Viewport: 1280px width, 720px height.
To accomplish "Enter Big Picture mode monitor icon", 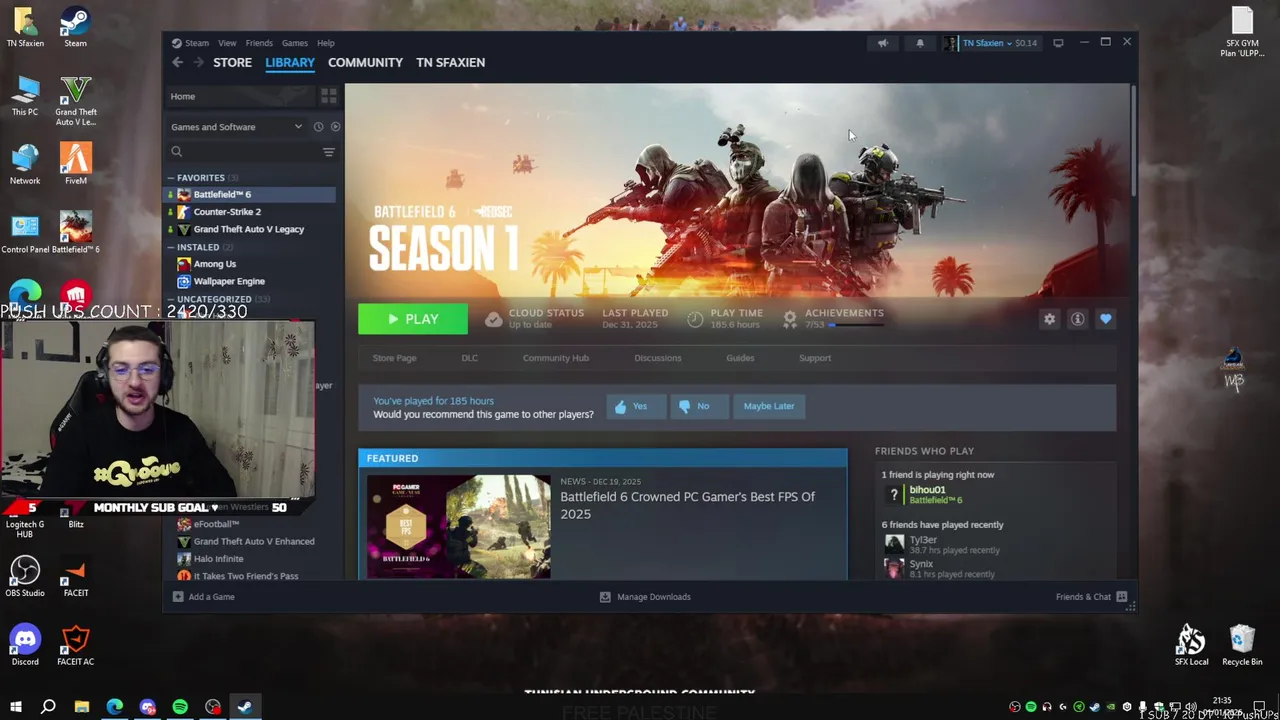I will [1058, 43].
